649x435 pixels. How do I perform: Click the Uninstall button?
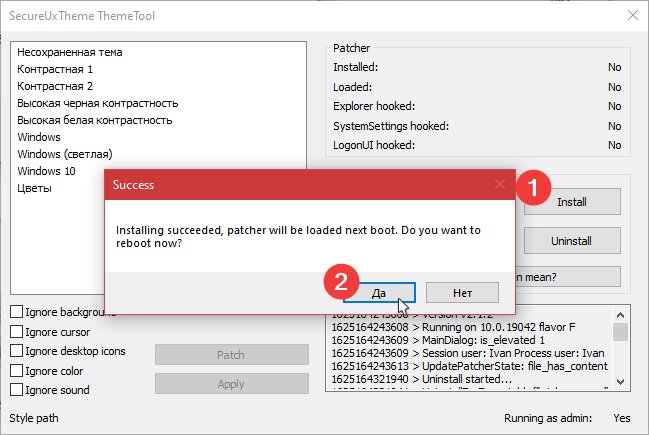click(x=572, y=240)
